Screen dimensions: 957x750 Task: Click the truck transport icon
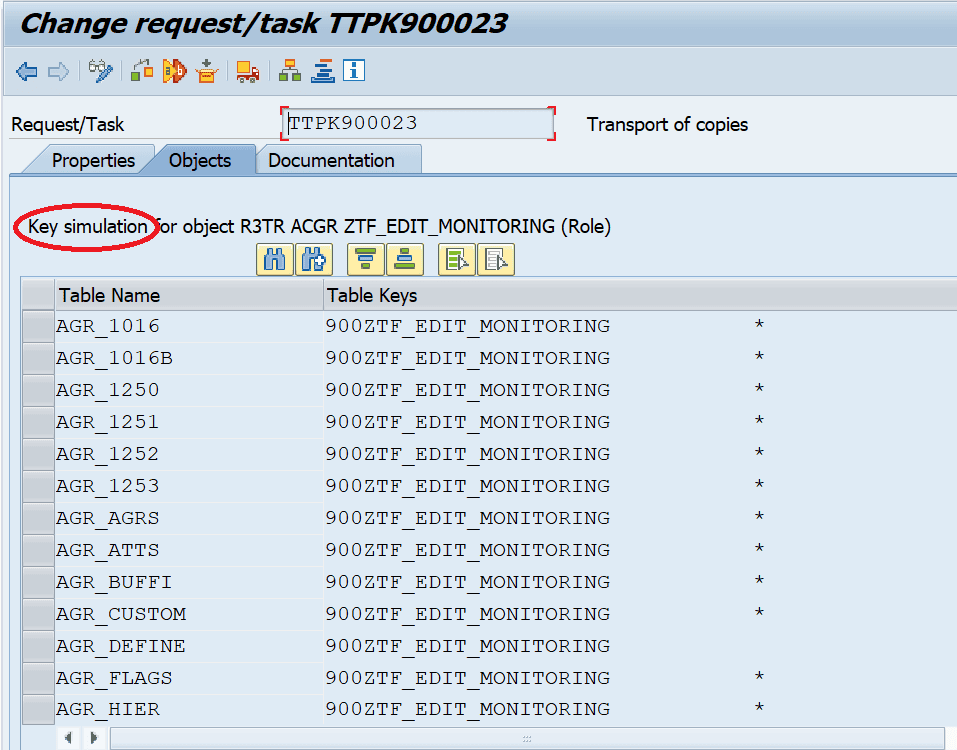point(247,71)
